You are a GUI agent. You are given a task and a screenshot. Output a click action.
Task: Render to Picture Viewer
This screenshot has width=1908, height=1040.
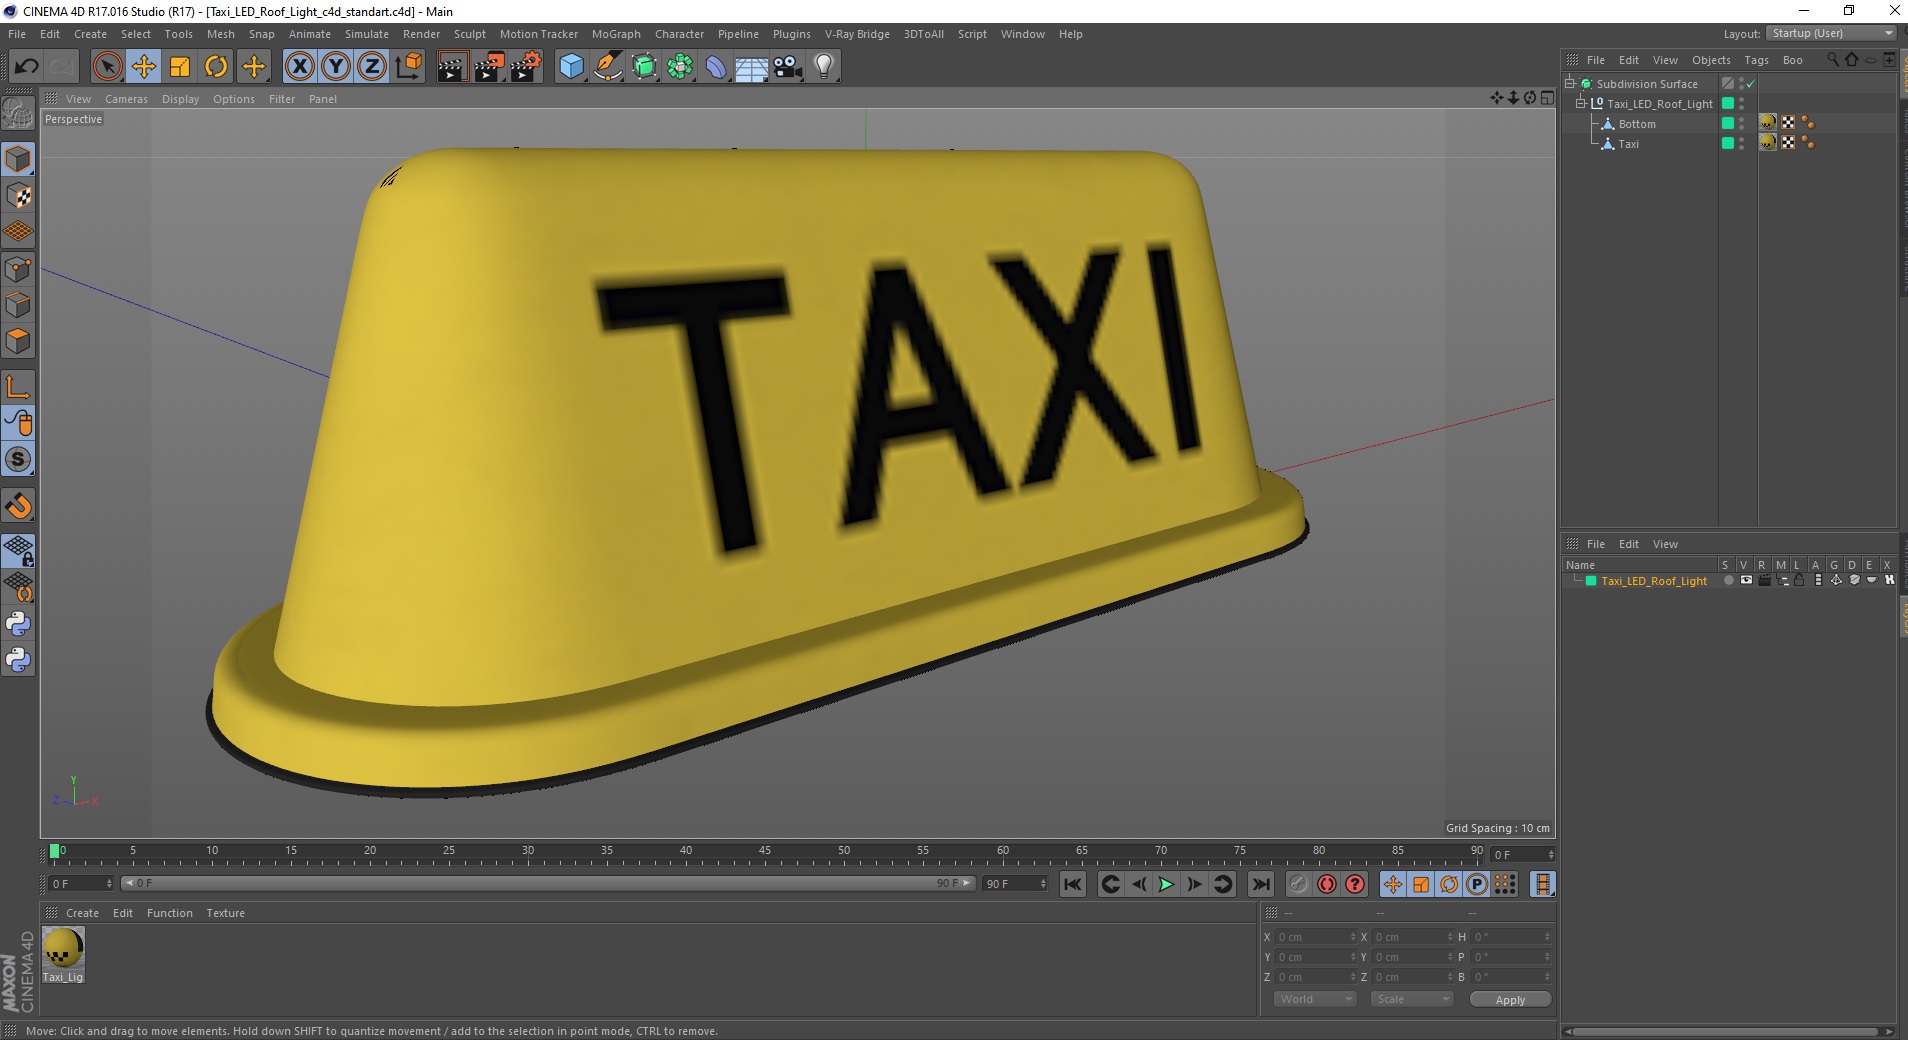pos(489,67)
